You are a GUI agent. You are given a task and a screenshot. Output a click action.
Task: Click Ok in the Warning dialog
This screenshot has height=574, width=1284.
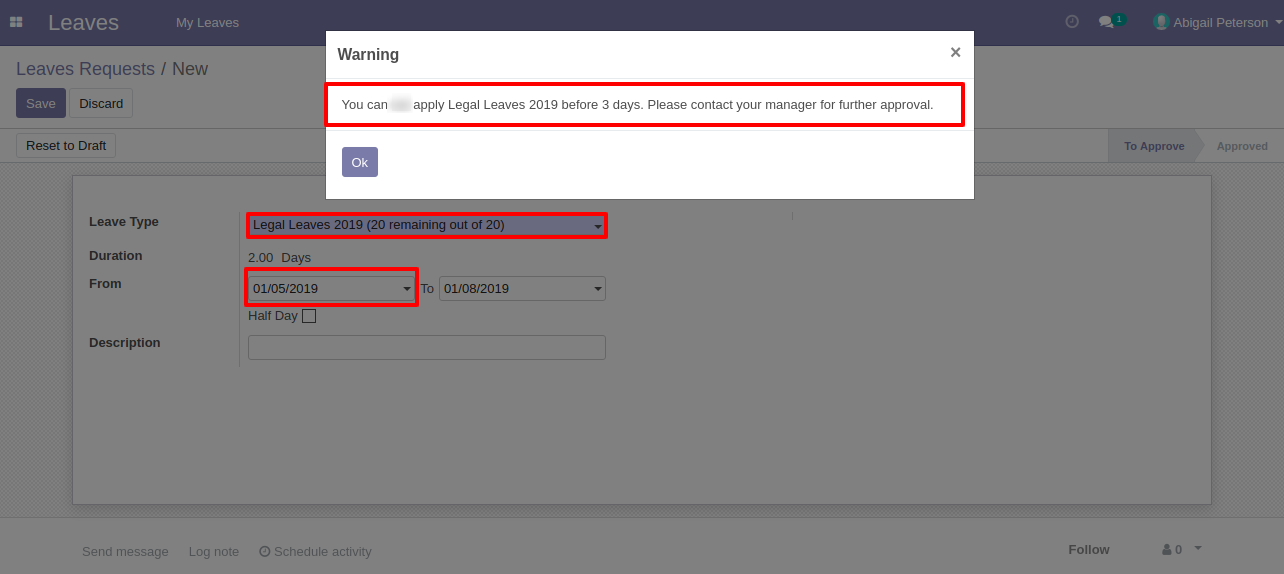360,162
